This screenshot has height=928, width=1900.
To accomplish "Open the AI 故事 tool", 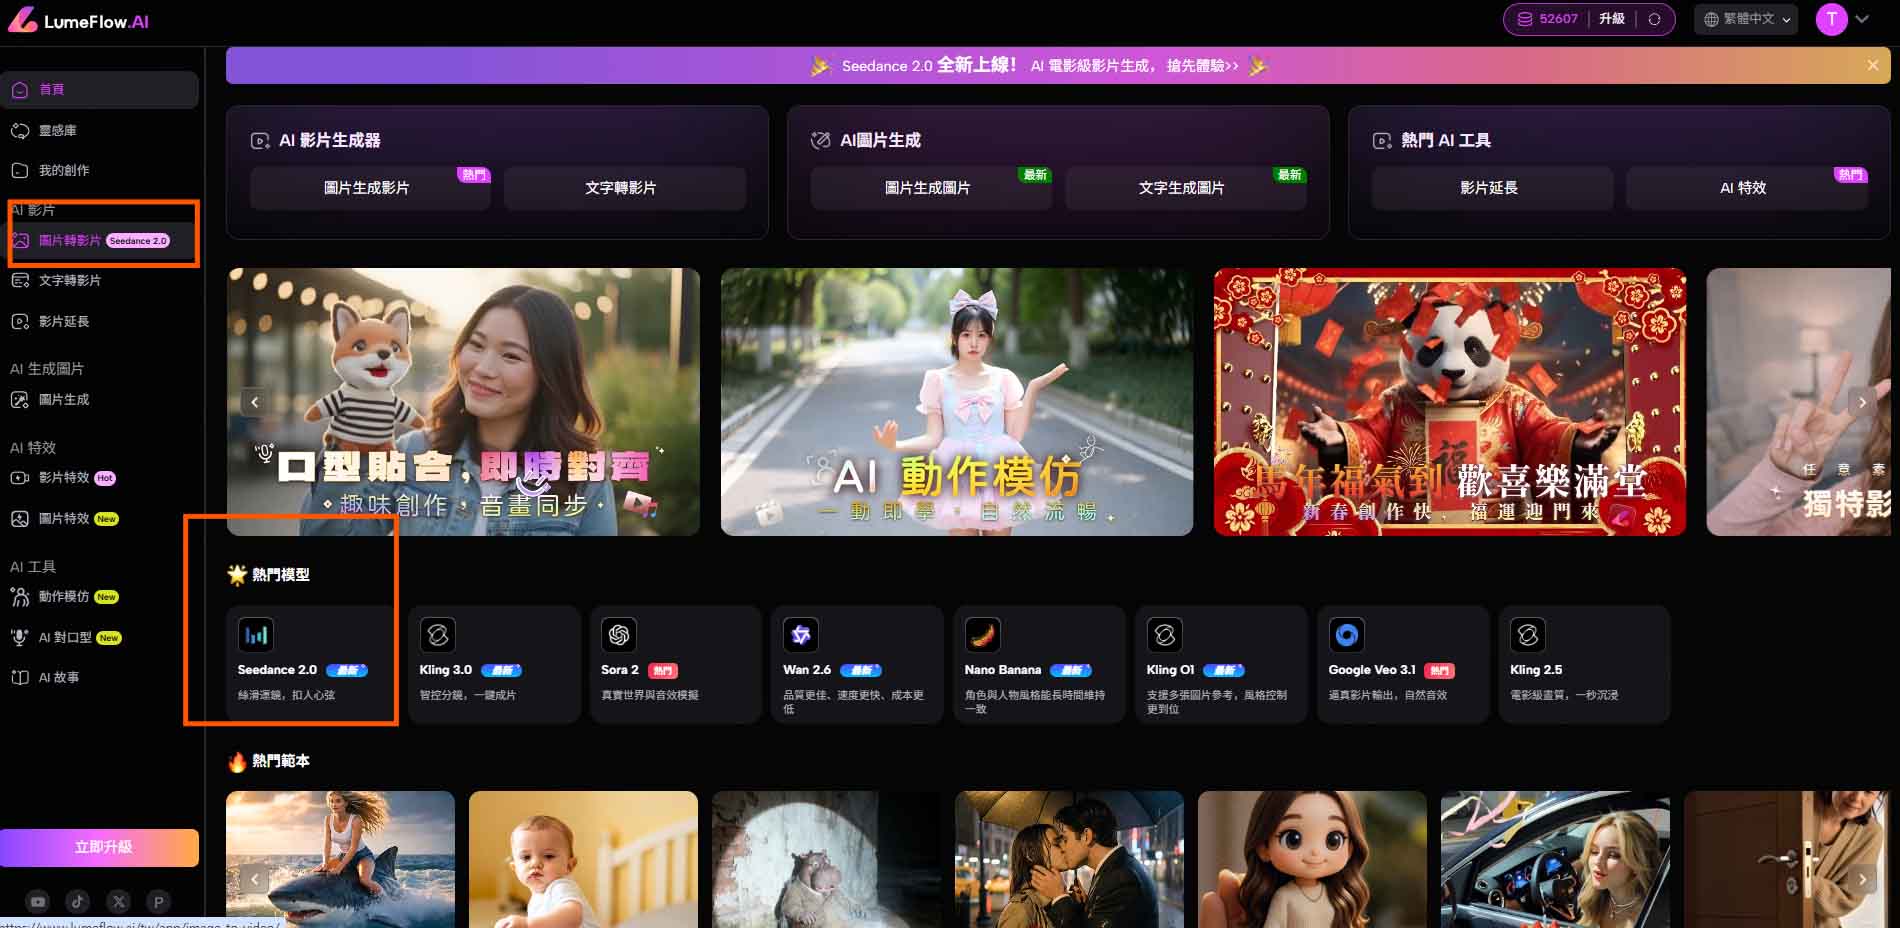I will click(x=61, y=677).
